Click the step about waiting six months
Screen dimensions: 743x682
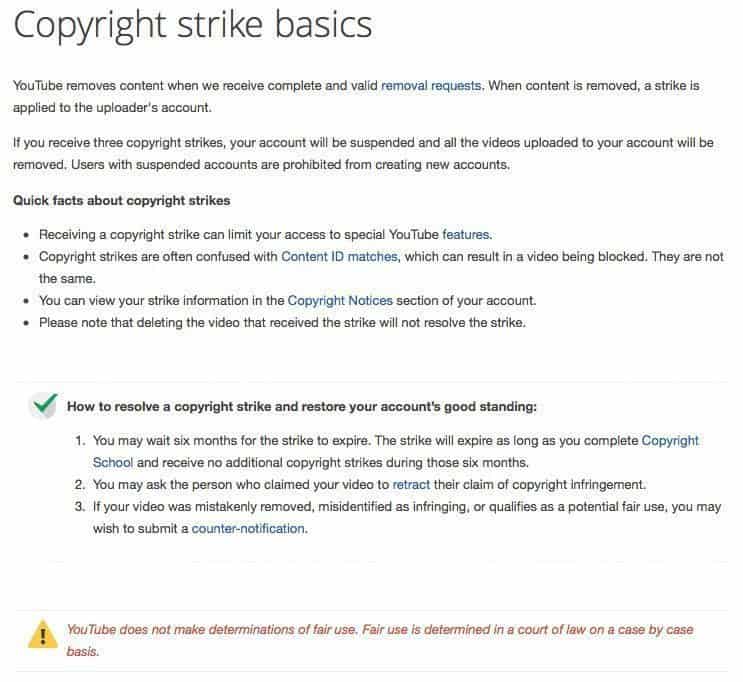(360, 440)
